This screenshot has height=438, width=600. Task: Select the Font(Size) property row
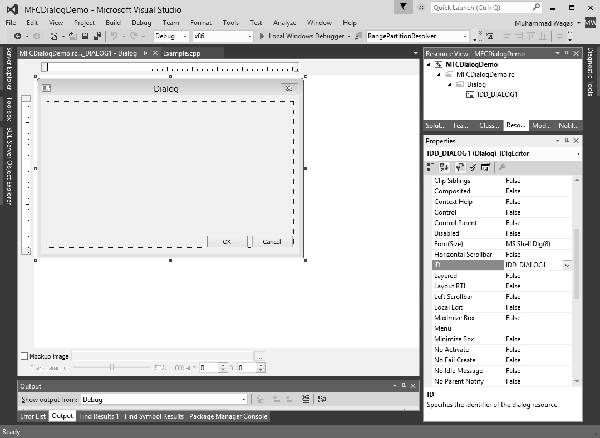[502, 244]
